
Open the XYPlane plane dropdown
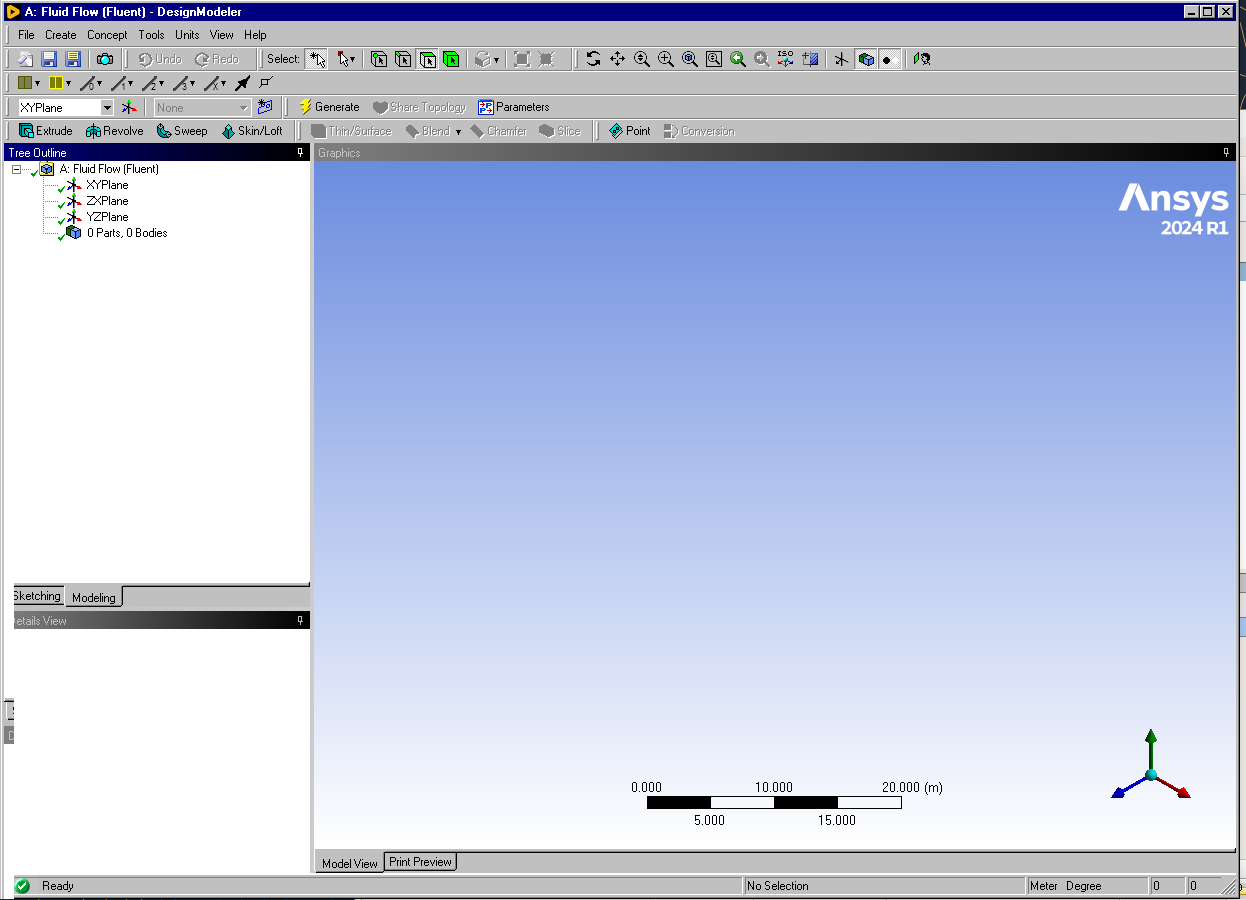click(x=107, y=107)
